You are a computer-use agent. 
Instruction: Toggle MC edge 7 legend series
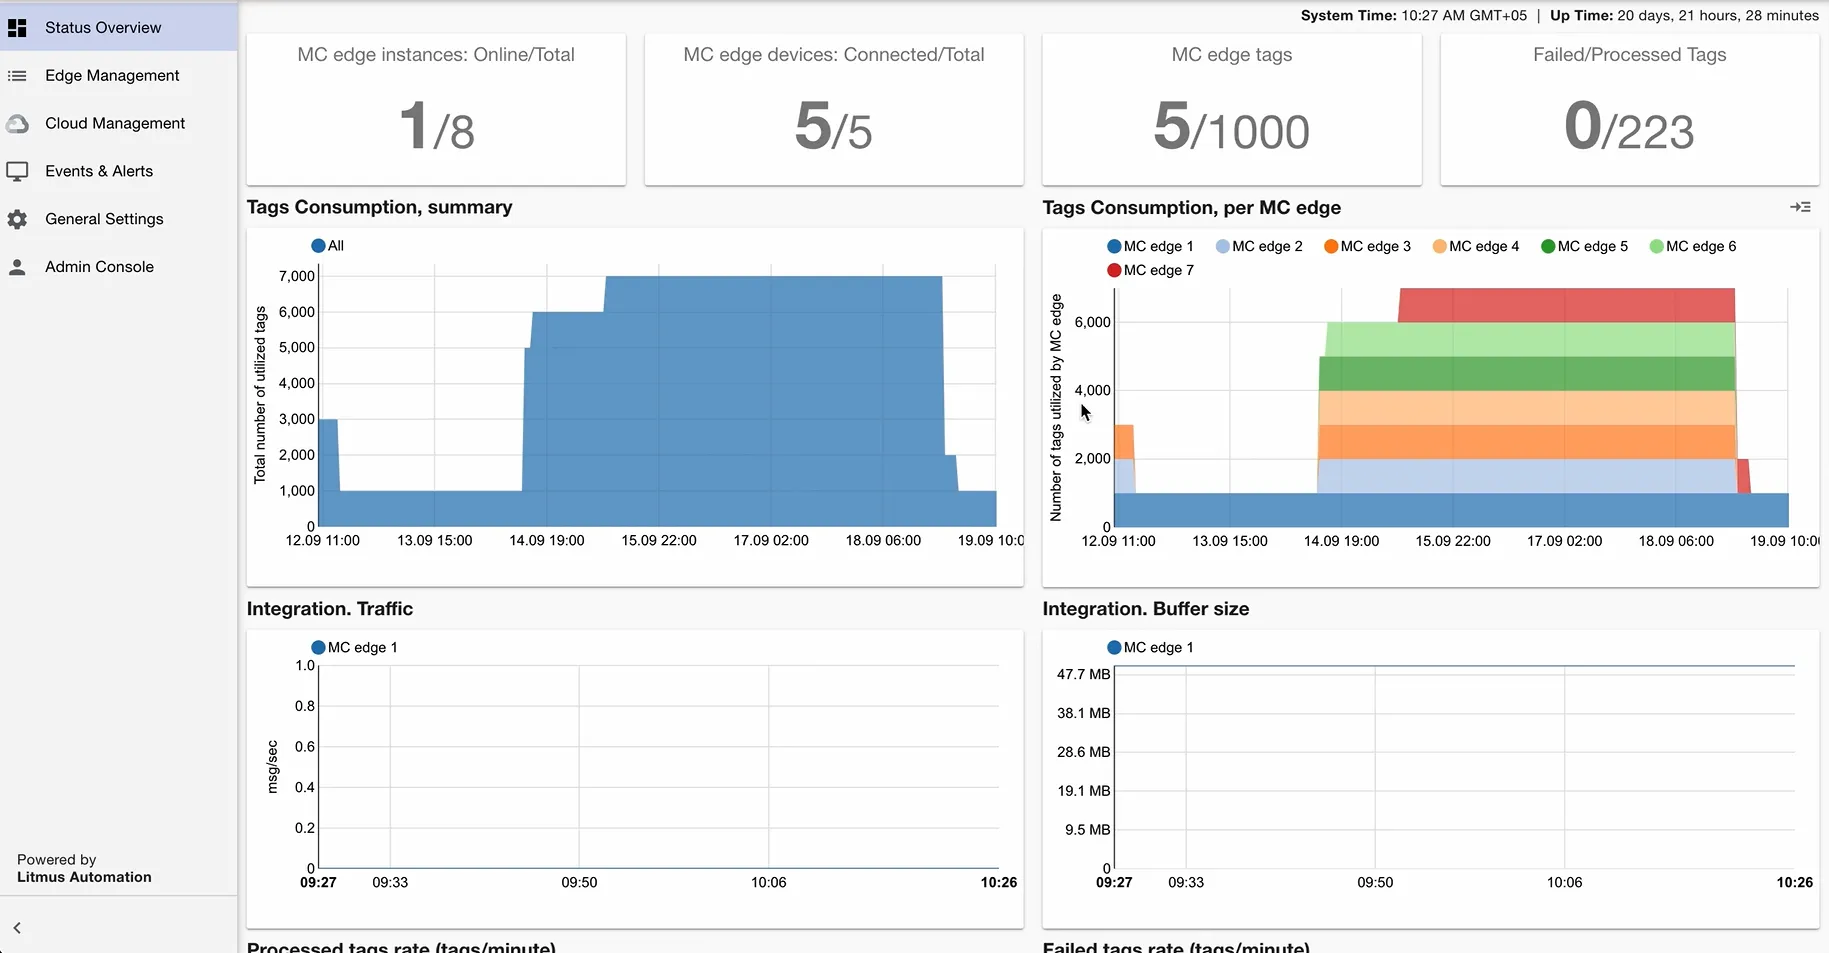1150,270
